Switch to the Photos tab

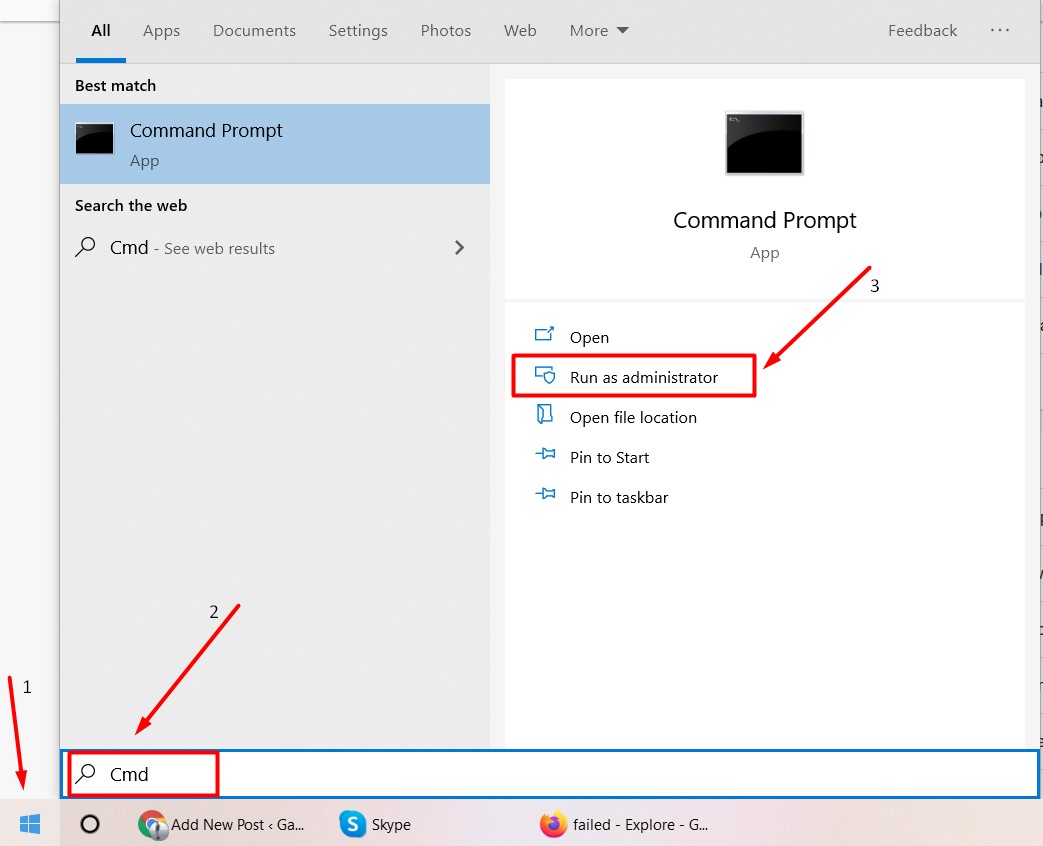446,31
